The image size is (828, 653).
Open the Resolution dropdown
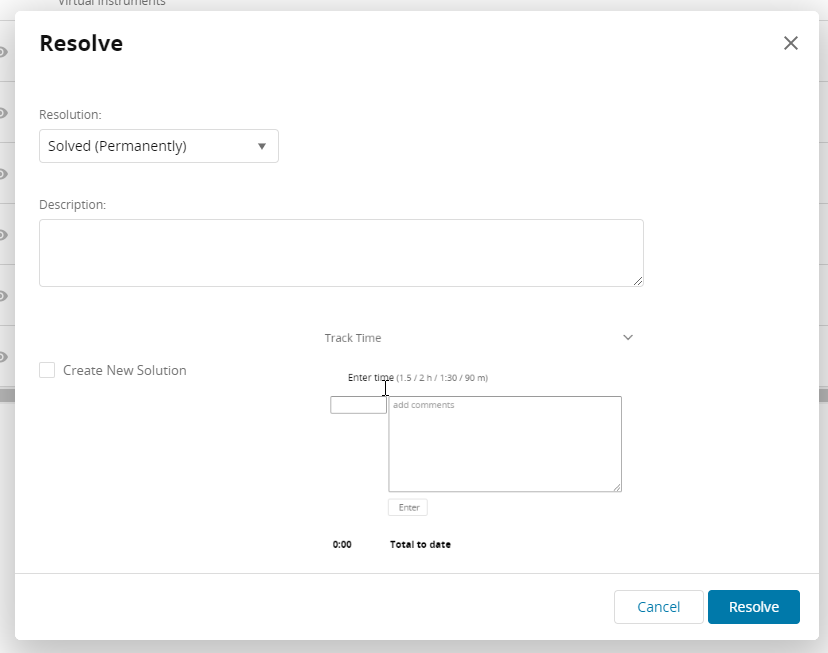click(159, 146)
